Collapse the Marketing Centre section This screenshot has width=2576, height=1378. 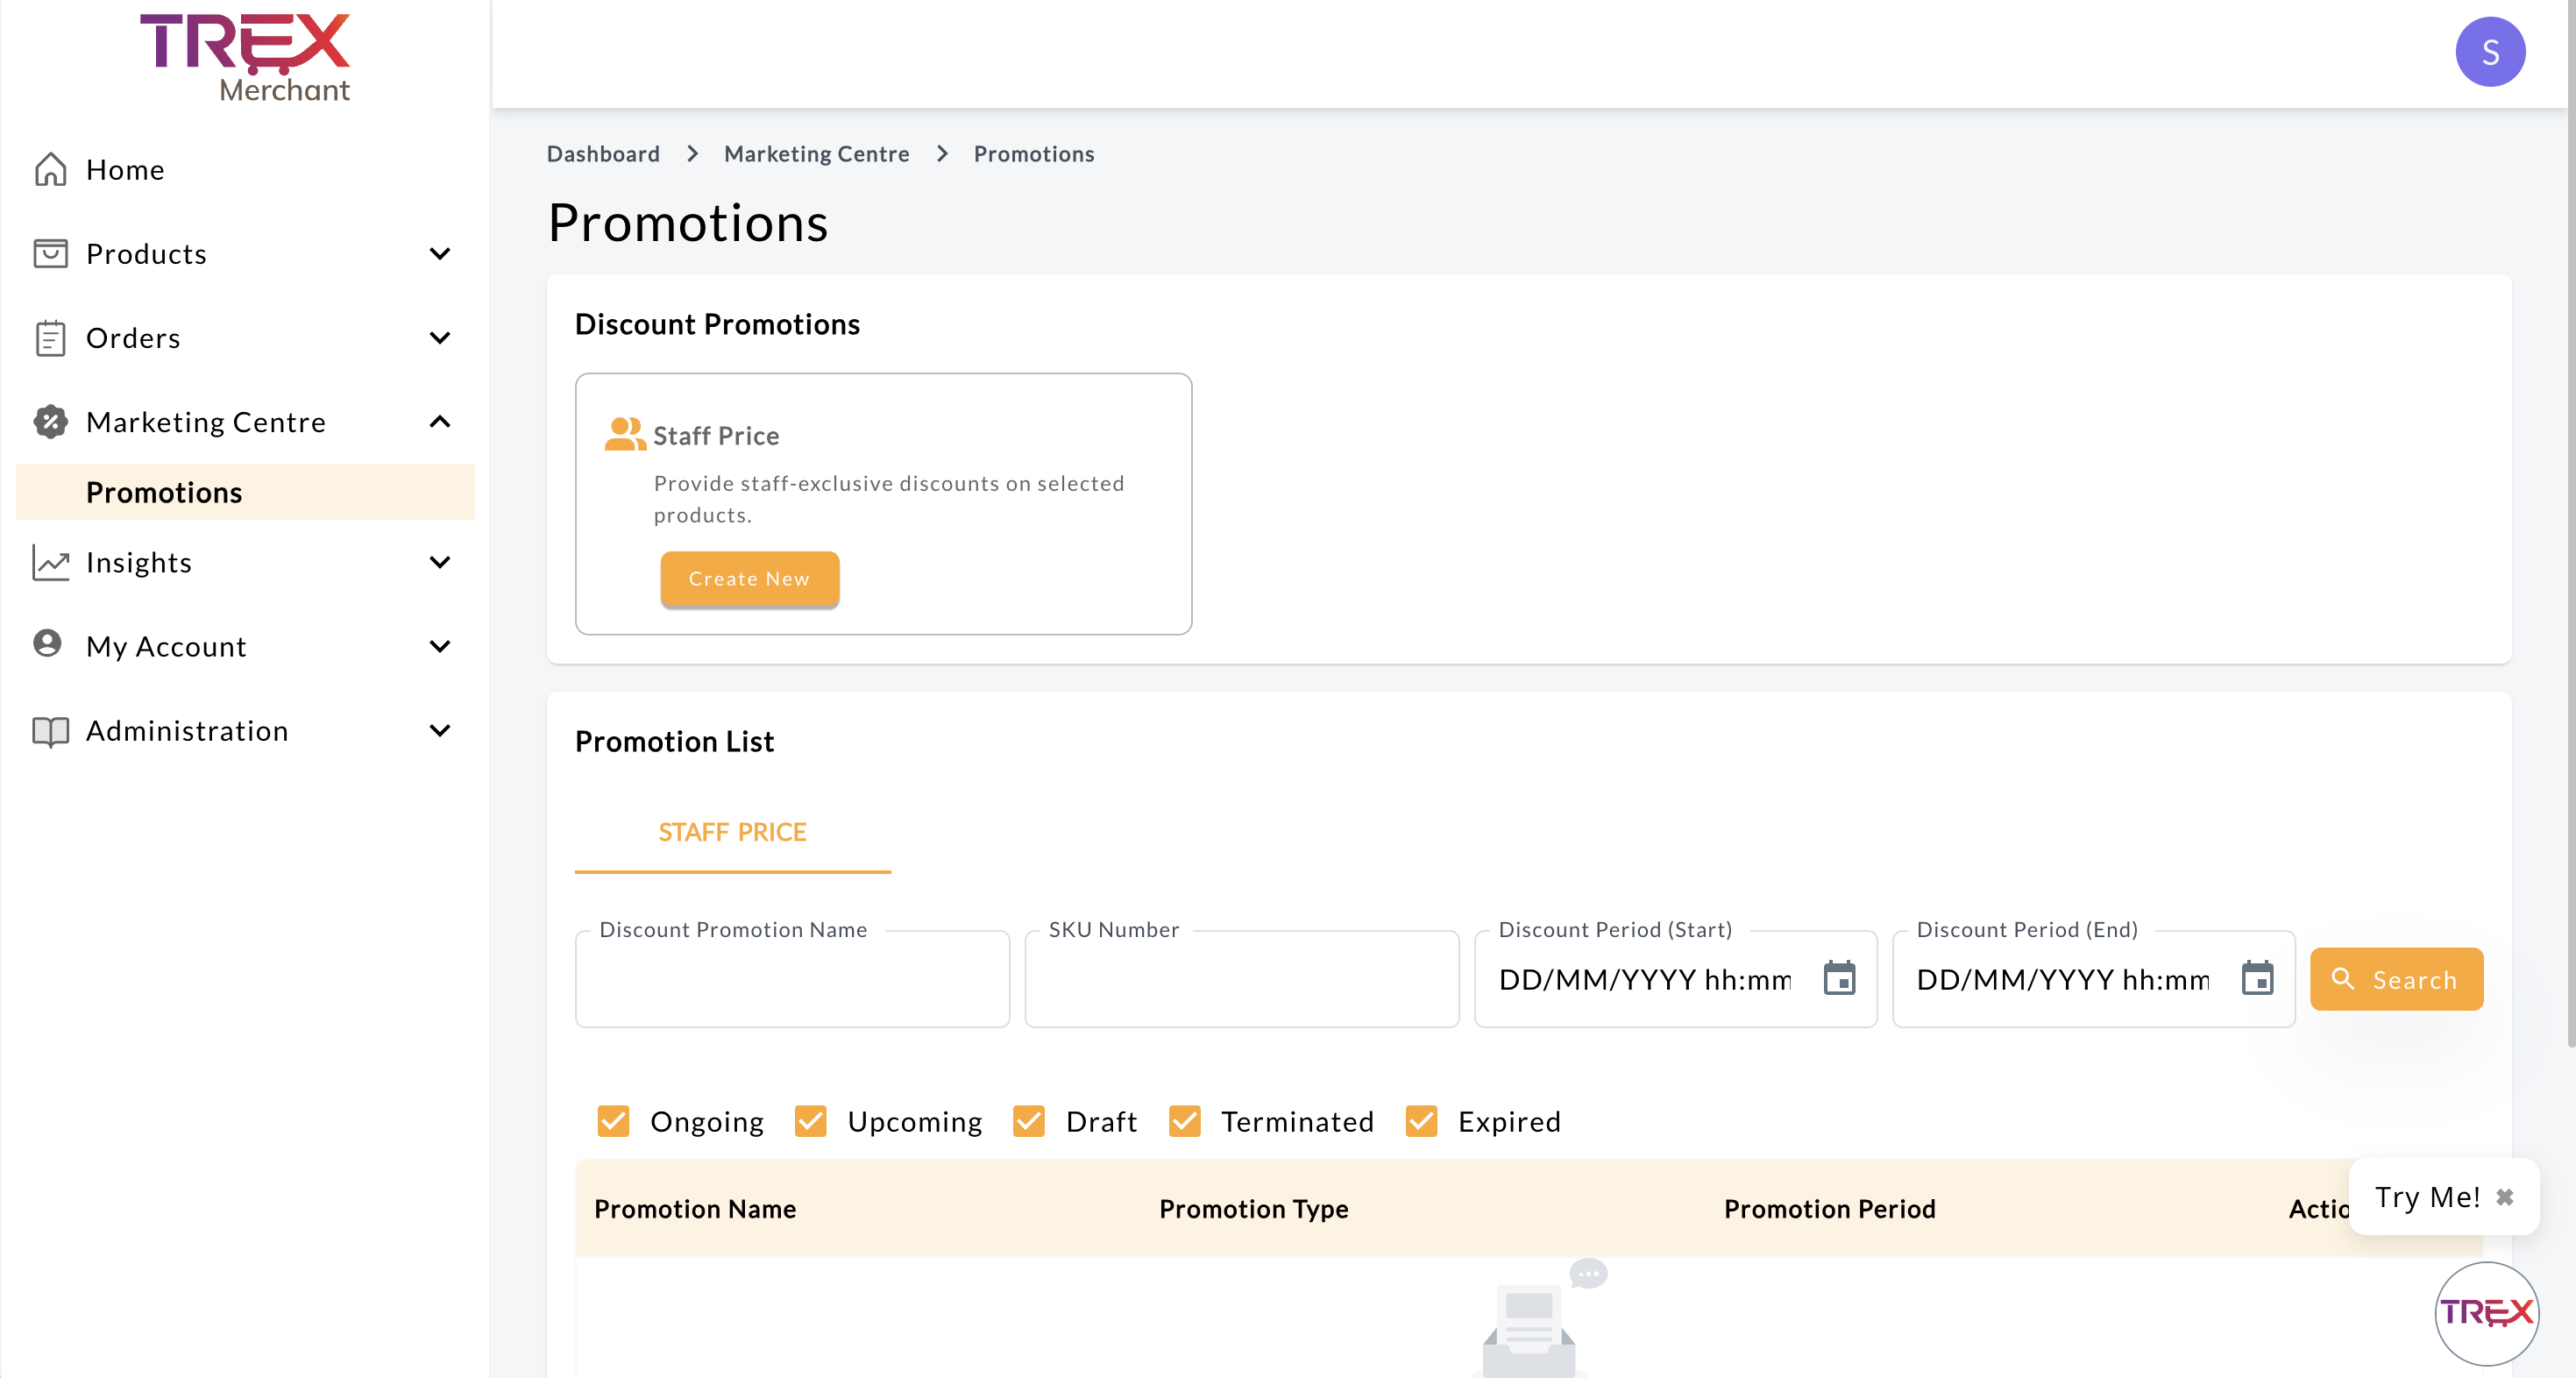coord(439,421)
